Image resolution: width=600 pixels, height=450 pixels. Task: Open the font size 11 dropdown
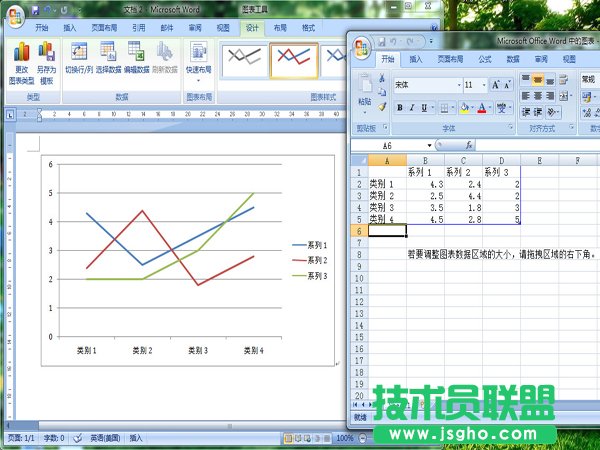click(484, 85)
